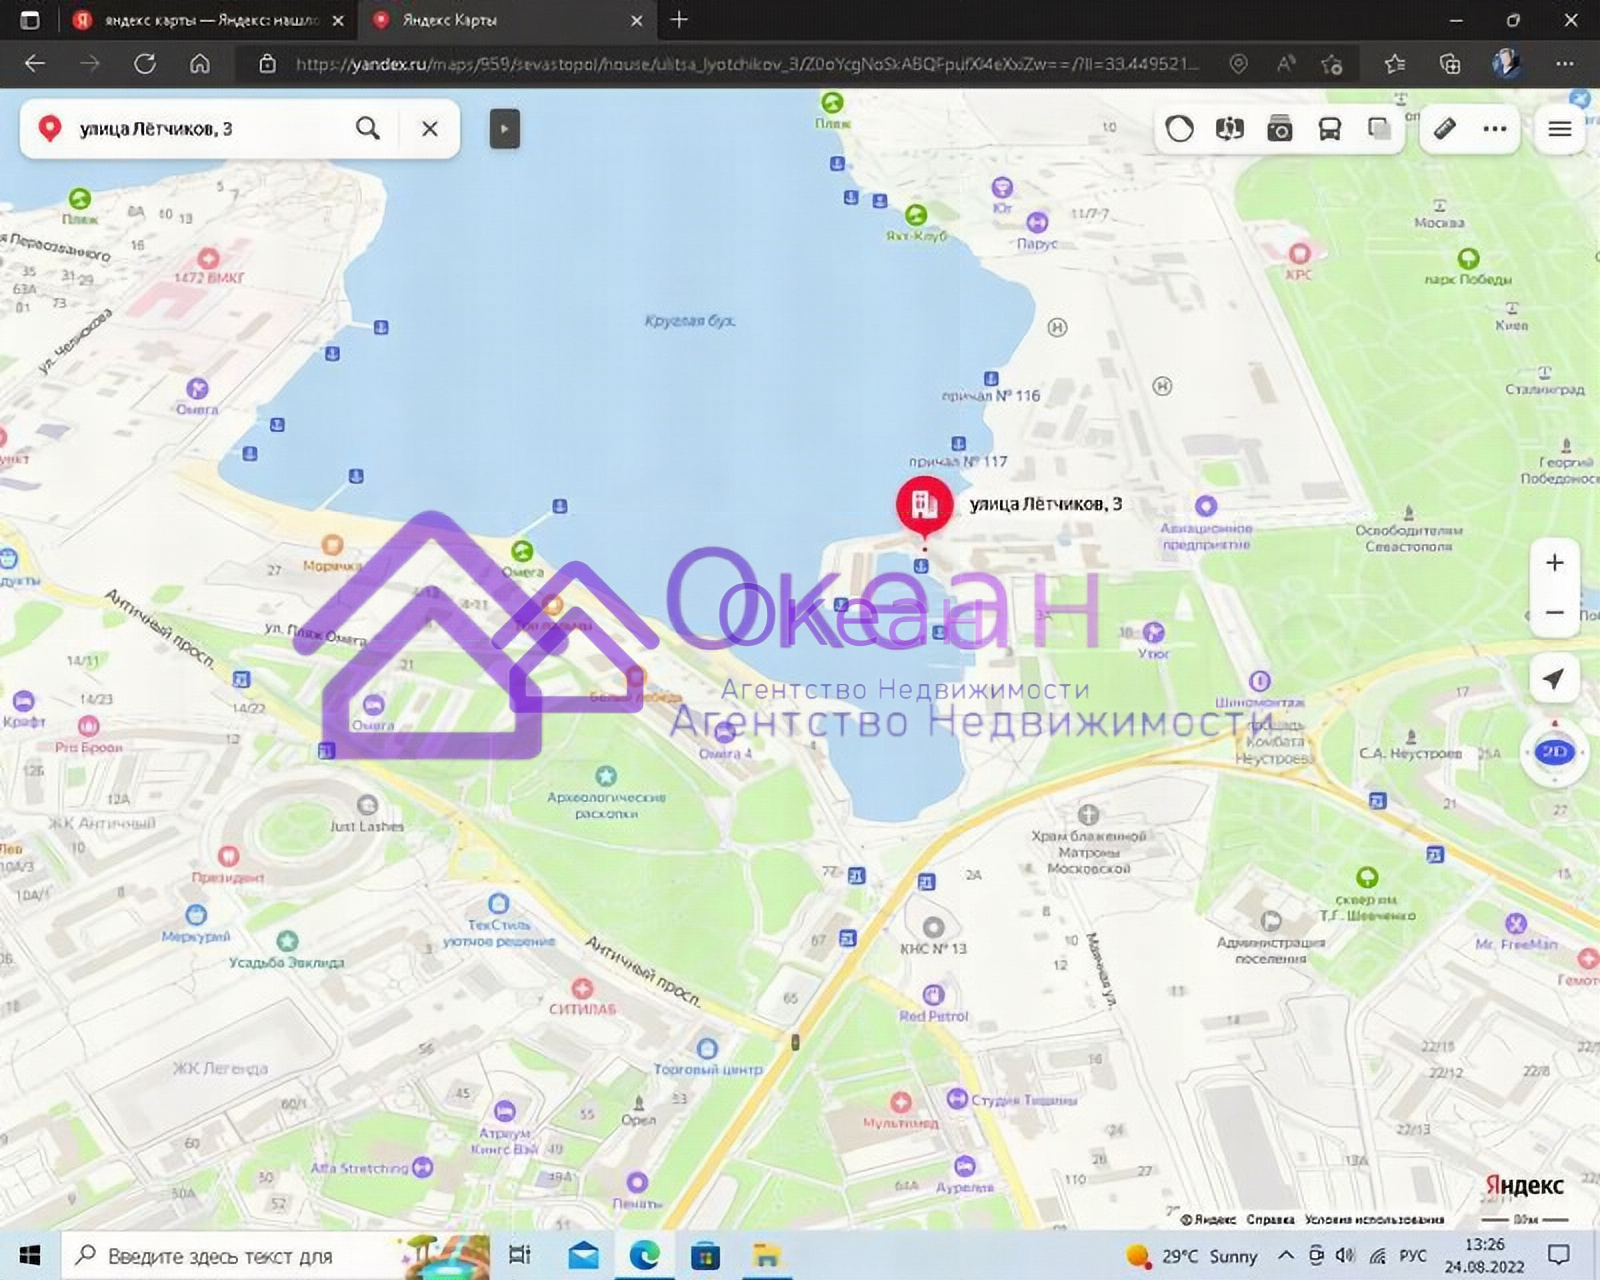Viewport: 1600px width, 1280px height.
Task: Open the map layers selector
Action: [x=1380, y=129]
